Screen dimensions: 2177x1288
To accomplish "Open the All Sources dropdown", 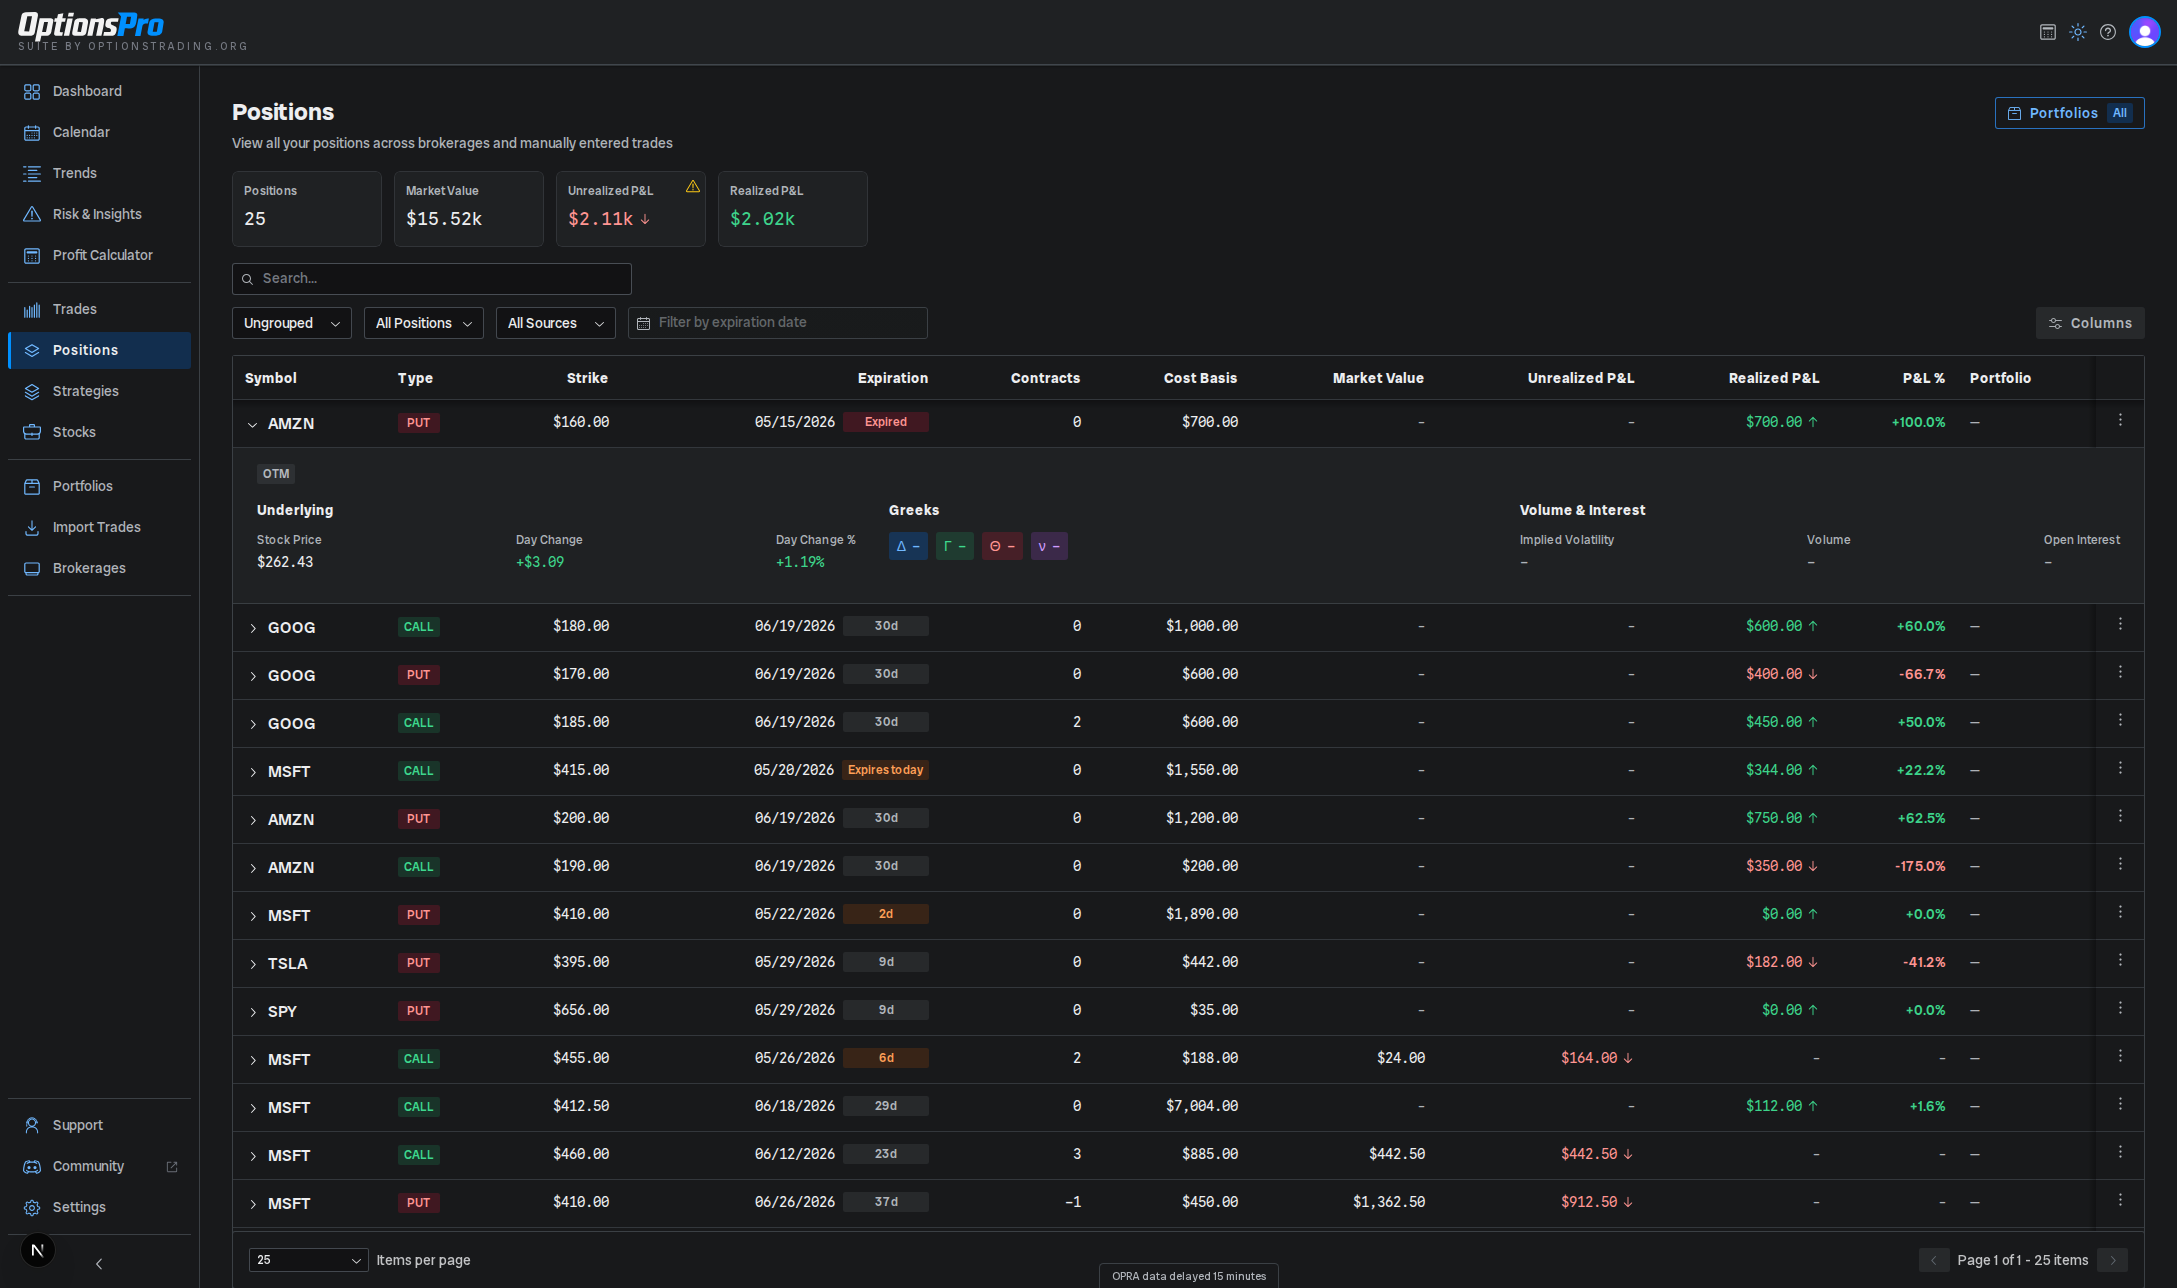I will point(556,323).
